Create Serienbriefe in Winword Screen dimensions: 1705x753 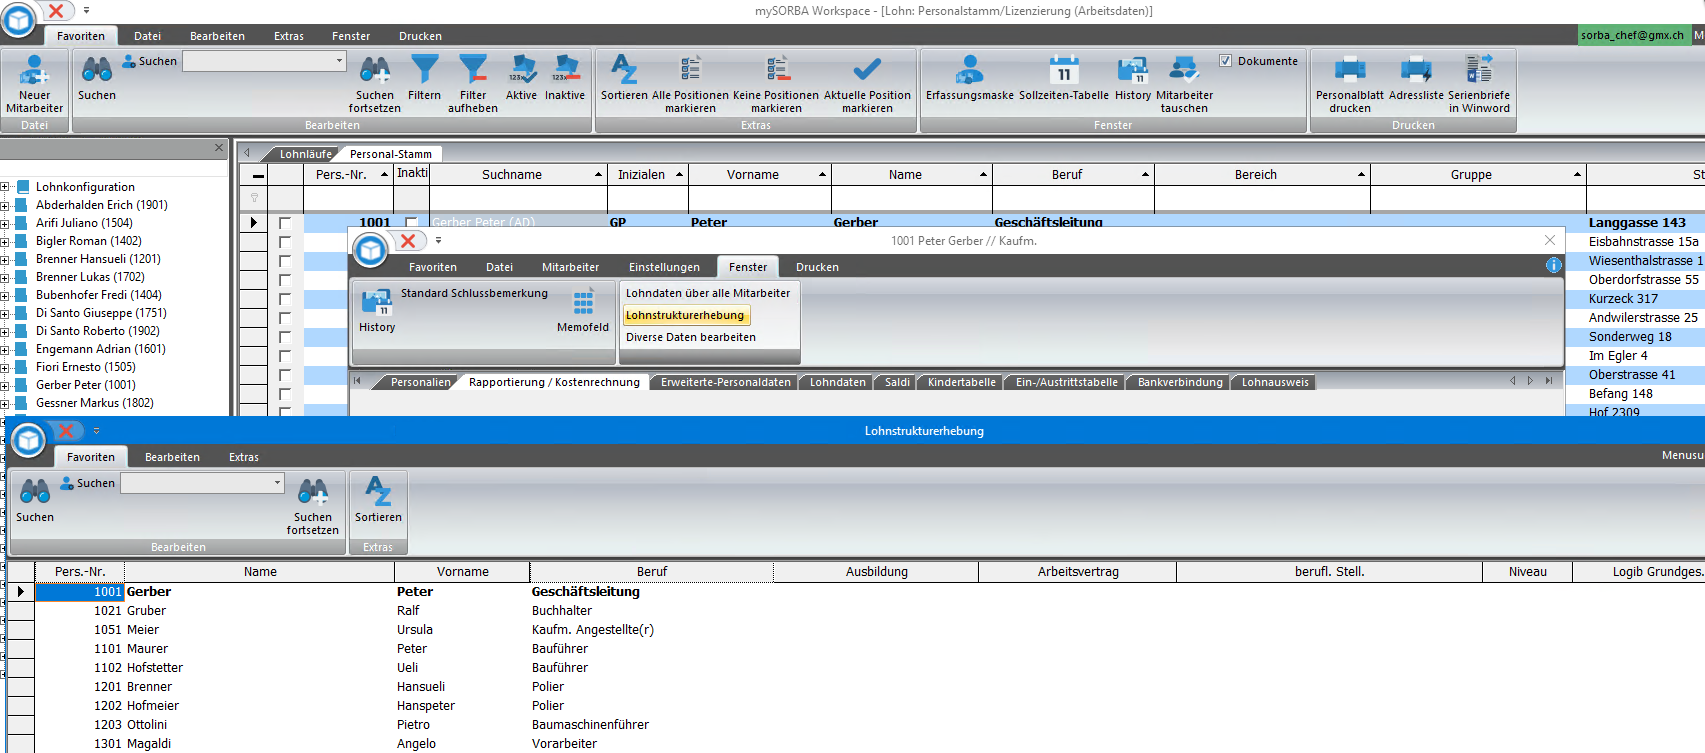pos(1479,84)
